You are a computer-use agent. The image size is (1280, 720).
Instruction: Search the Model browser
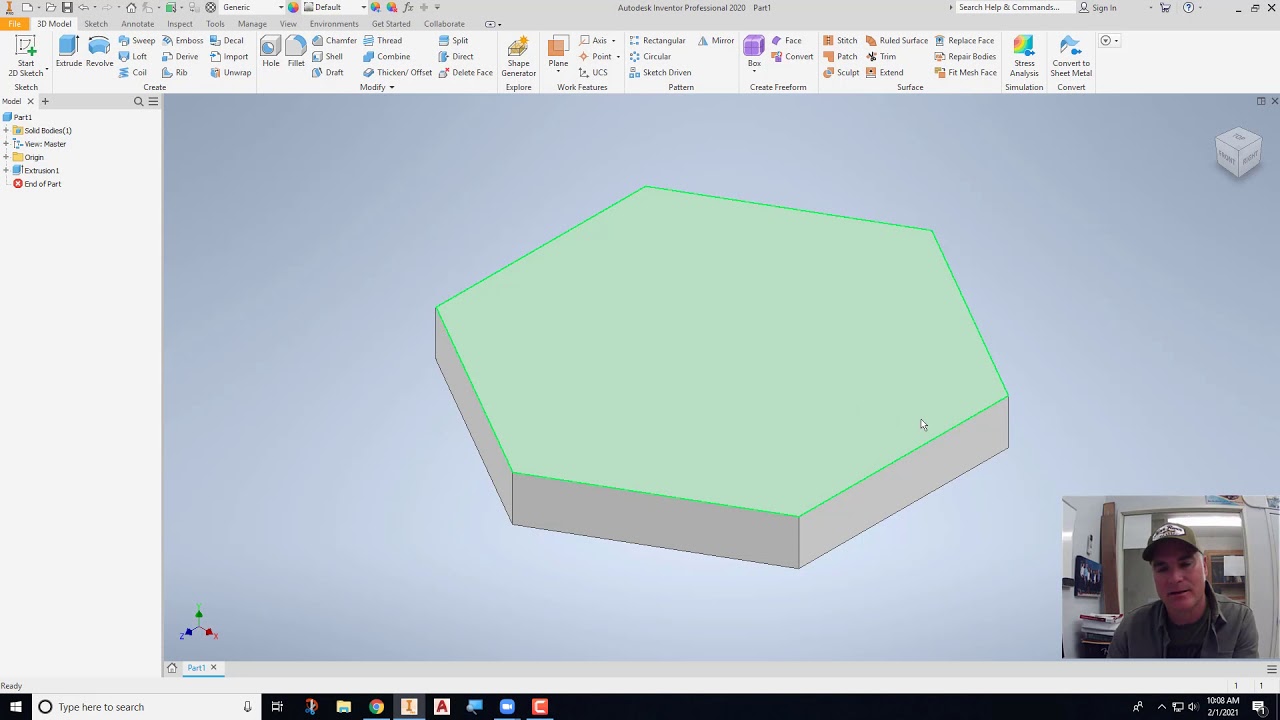(139, 101)
